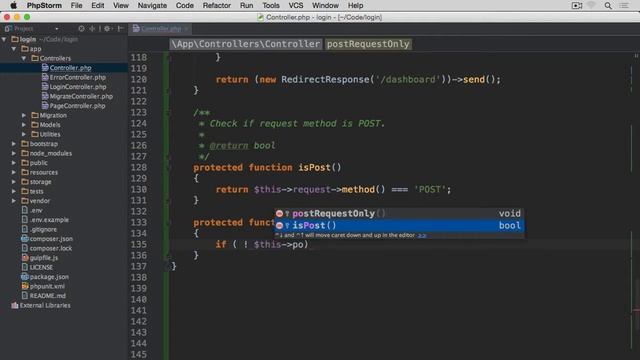The height and width of the screenshot is (360, 640).
Task: Click the \App\Controllers\Controller breadcrumb
Action: (245, 44)
